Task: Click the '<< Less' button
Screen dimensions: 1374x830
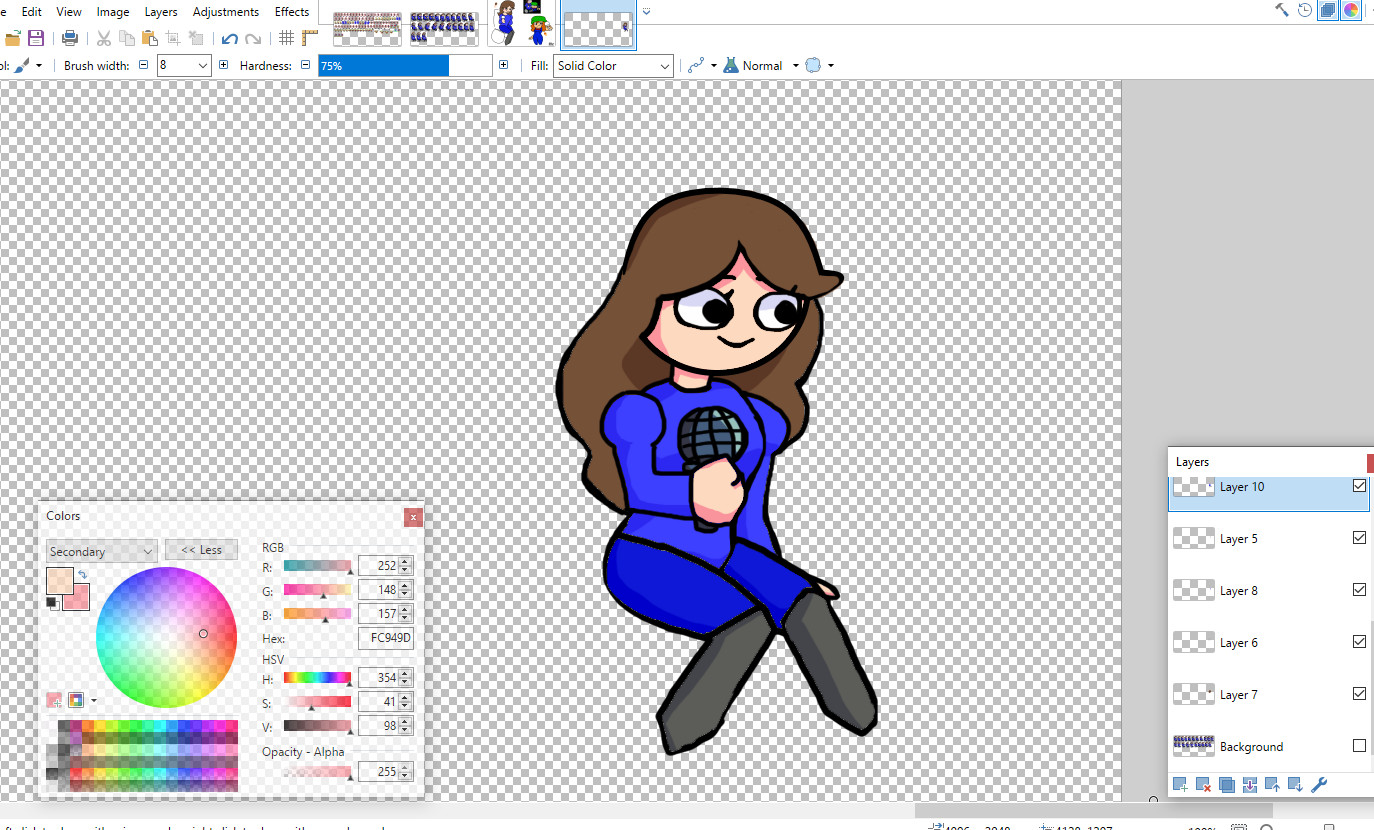Action: pos(201,550)
